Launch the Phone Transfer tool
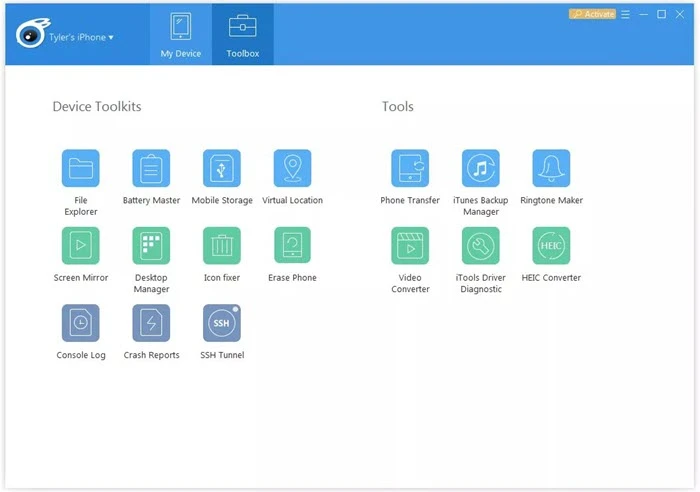 410,168
